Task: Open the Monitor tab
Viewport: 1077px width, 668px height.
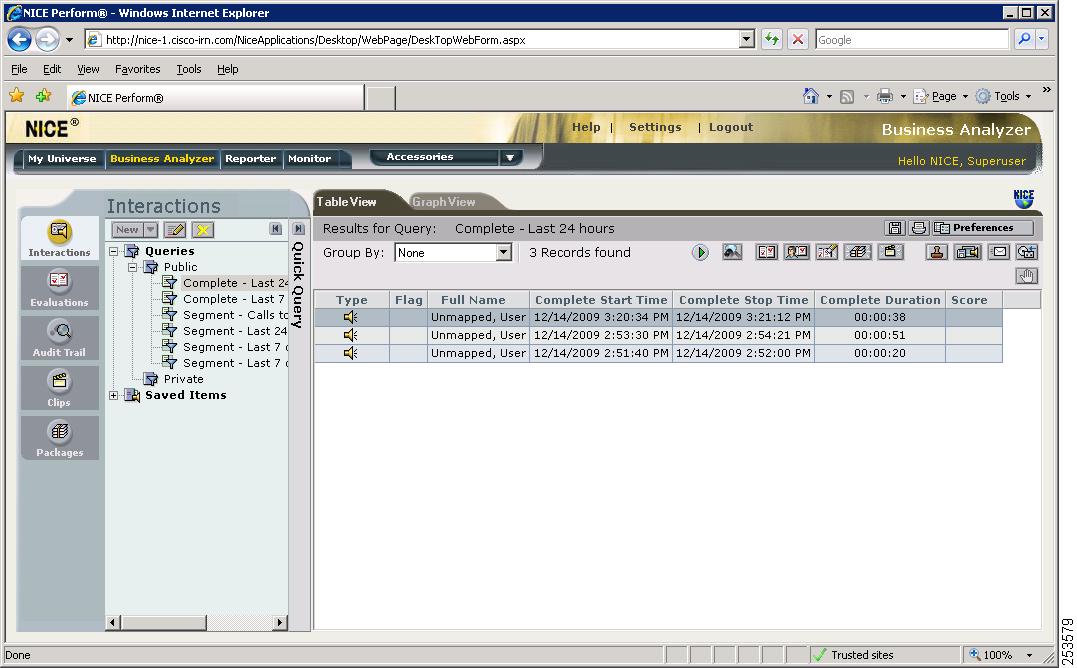Action: point(309,159)
